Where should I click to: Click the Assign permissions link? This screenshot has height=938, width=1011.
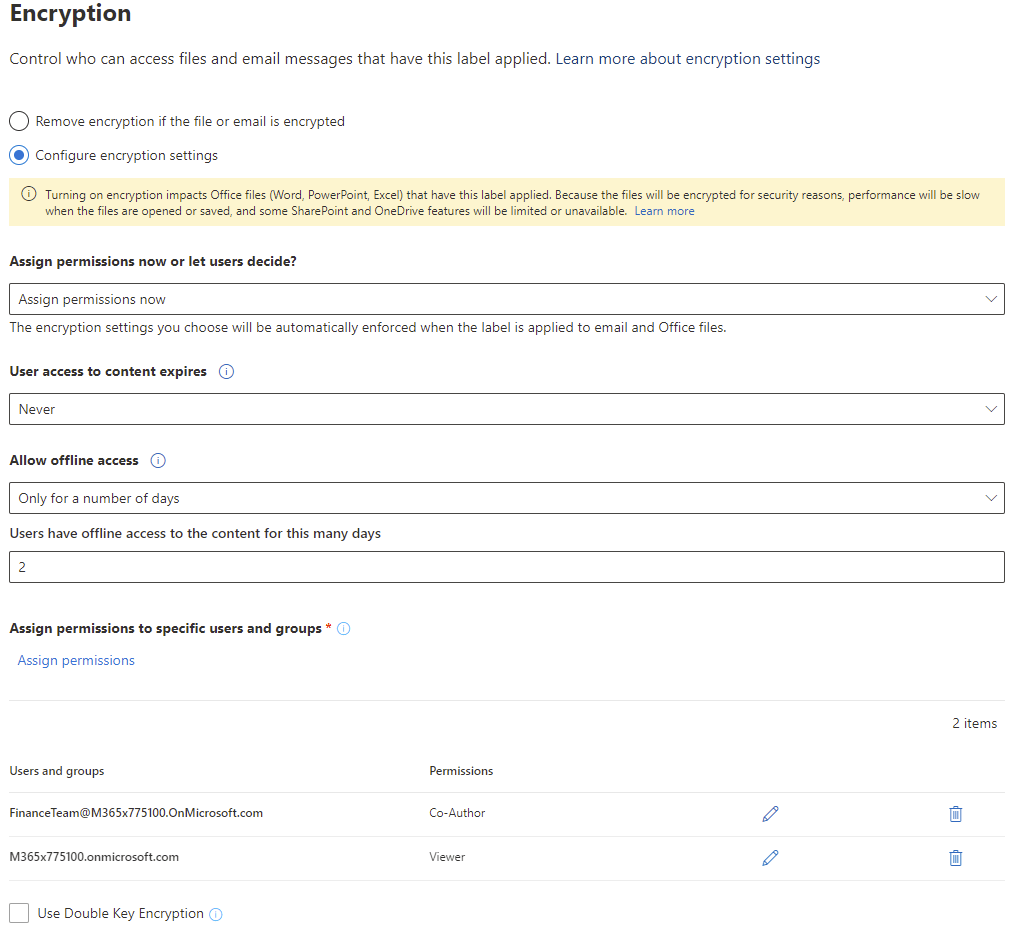coord(76,661)
